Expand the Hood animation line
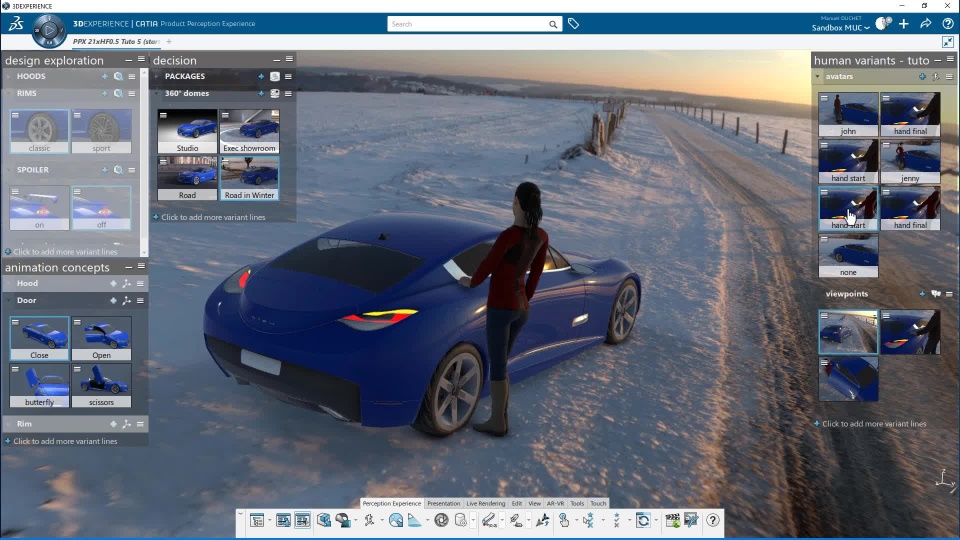960x540 pixels. tap(9, 283)
